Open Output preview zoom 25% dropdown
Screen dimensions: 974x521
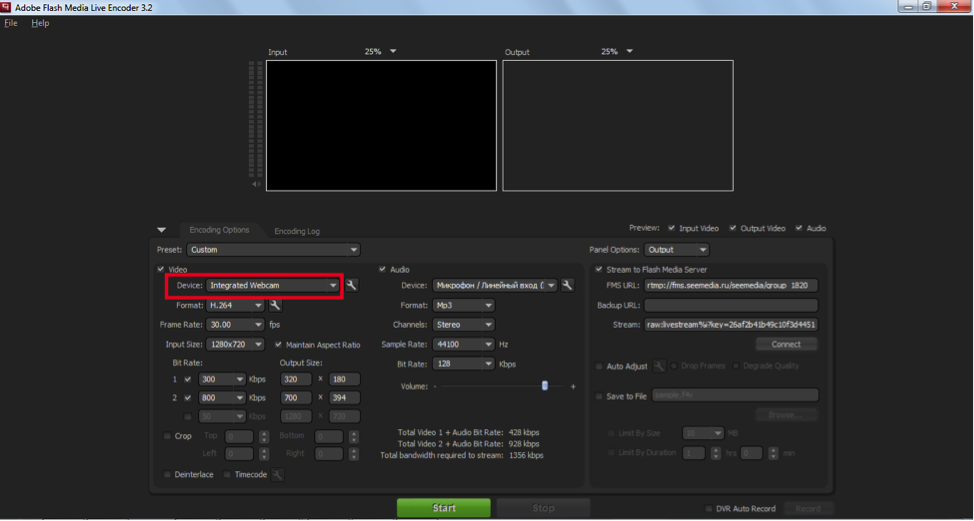[x=617, y=52]
